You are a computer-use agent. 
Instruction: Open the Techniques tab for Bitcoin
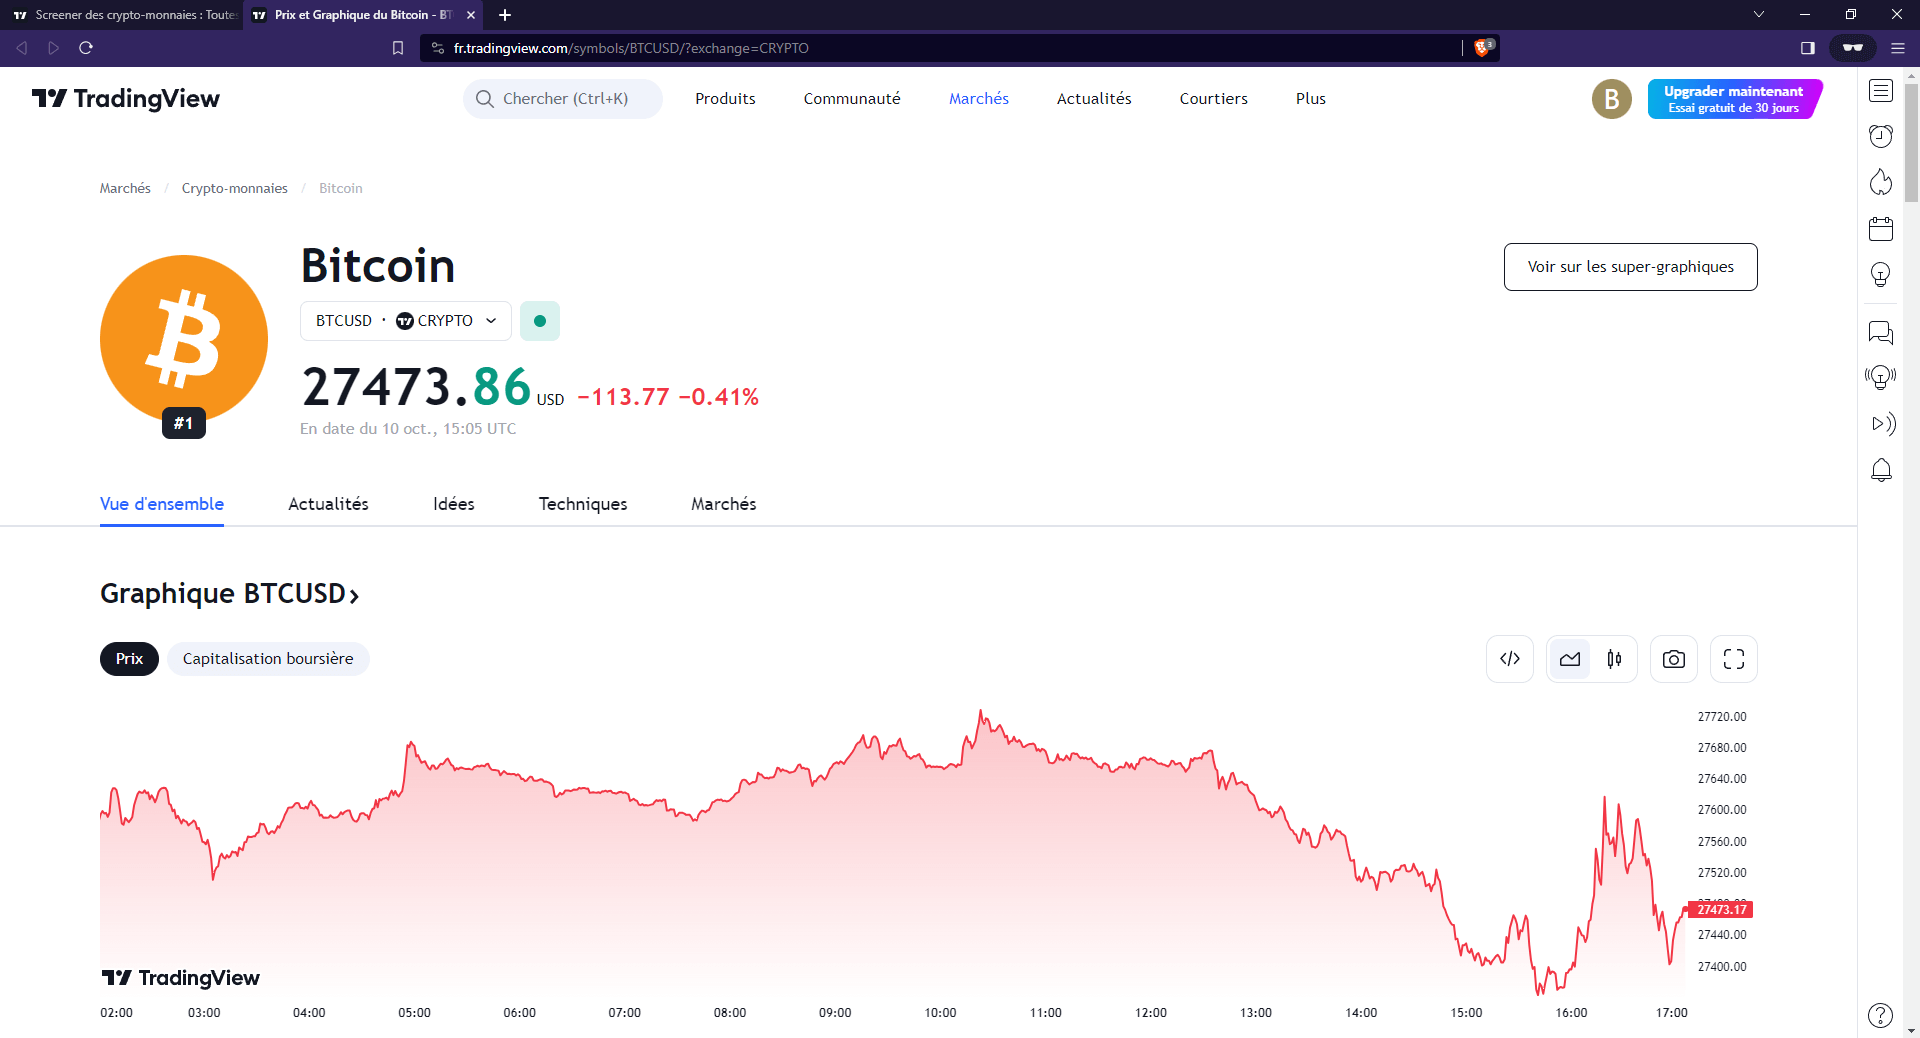tap(583, 504)
